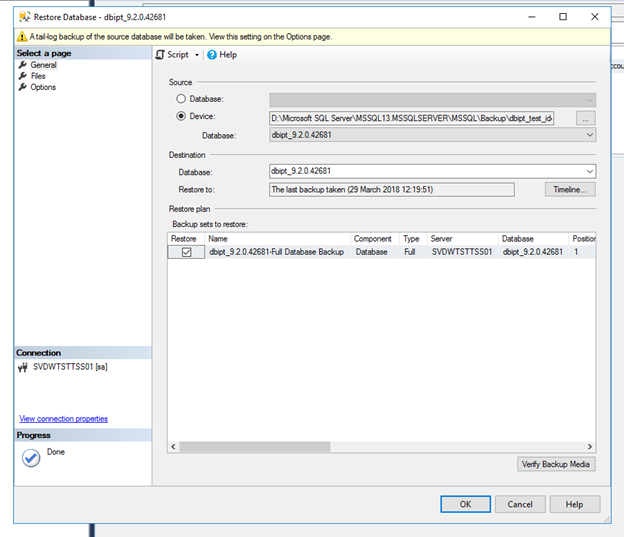624x537 pixels.
Task: Click the Device backup path field
Action: click(x=411, y=118)
